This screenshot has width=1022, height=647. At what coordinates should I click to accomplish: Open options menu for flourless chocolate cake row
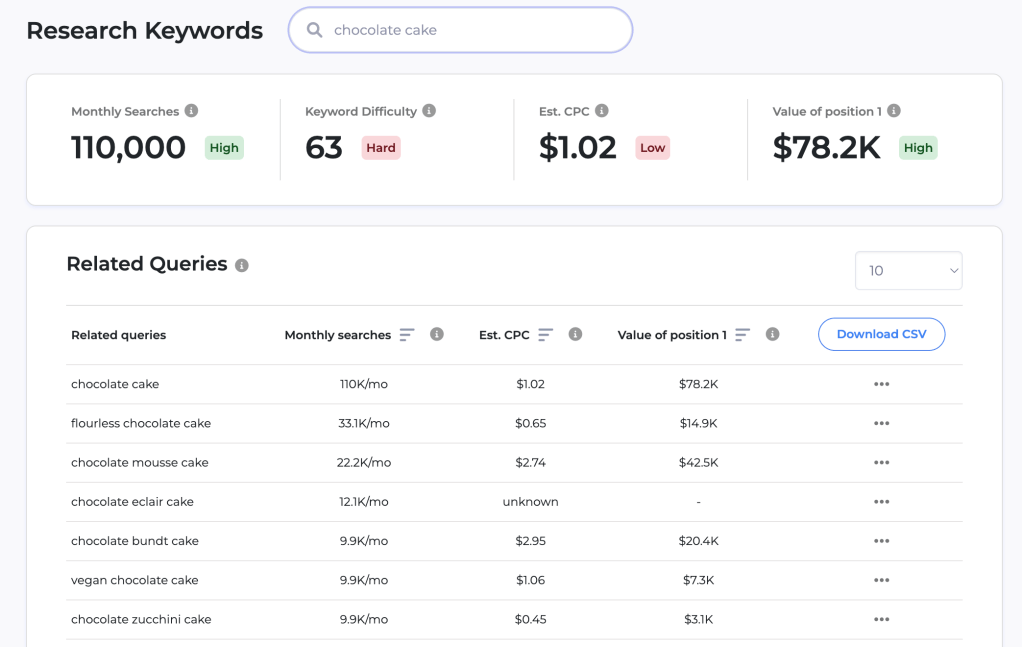coord(881,423)
